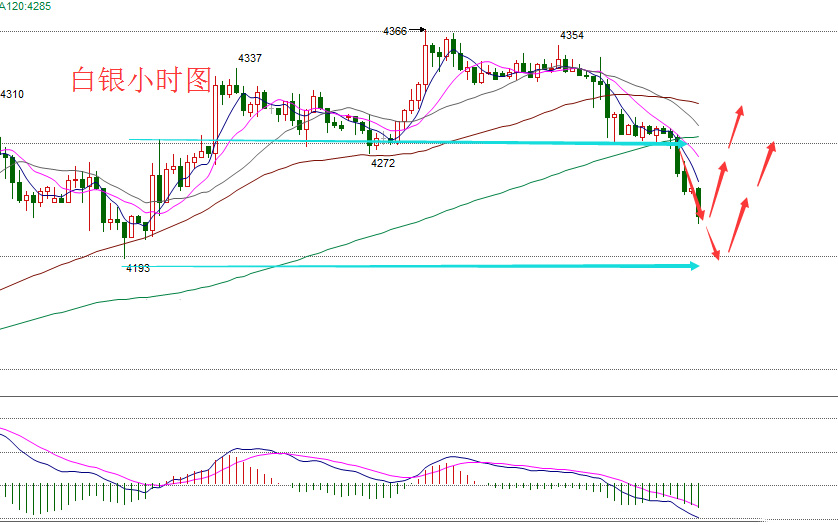Click the 4337 price label
Viewport: 838px width, 525px height.
pos(249,58)
